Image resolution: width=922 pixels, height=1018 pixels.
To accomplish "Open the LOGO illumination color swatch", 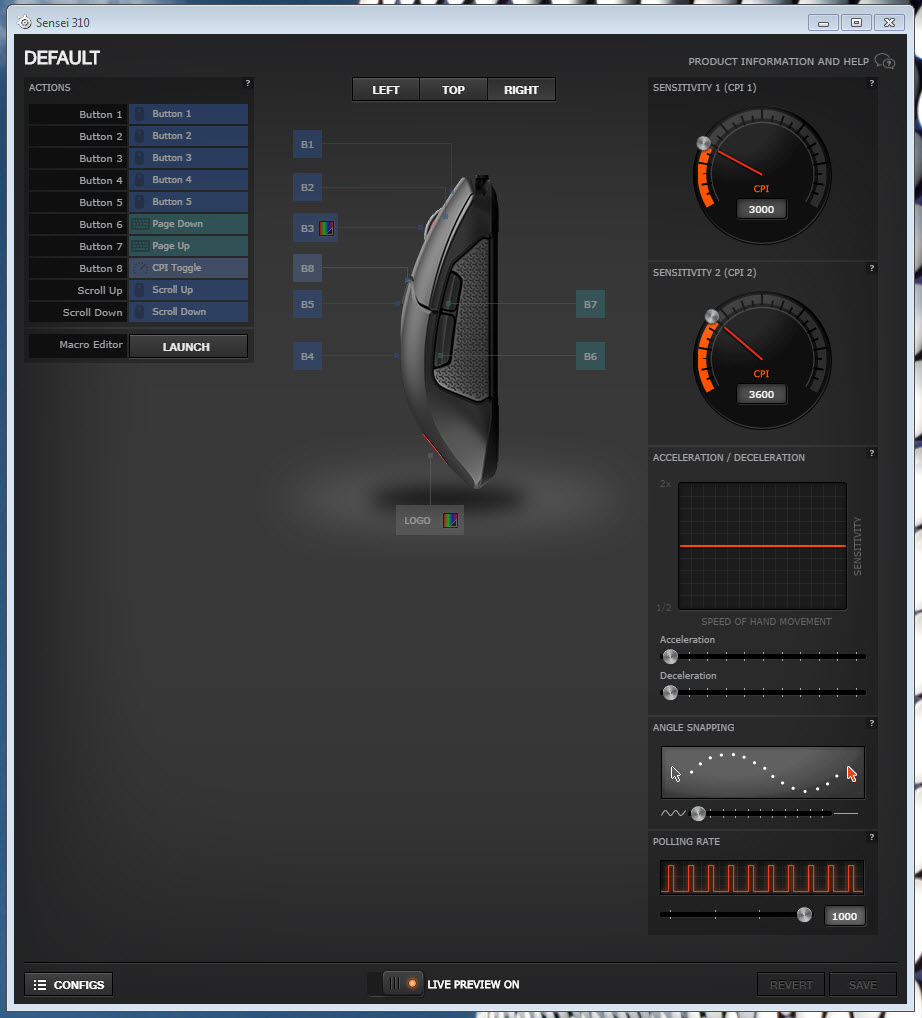I will tap(450, 521).
